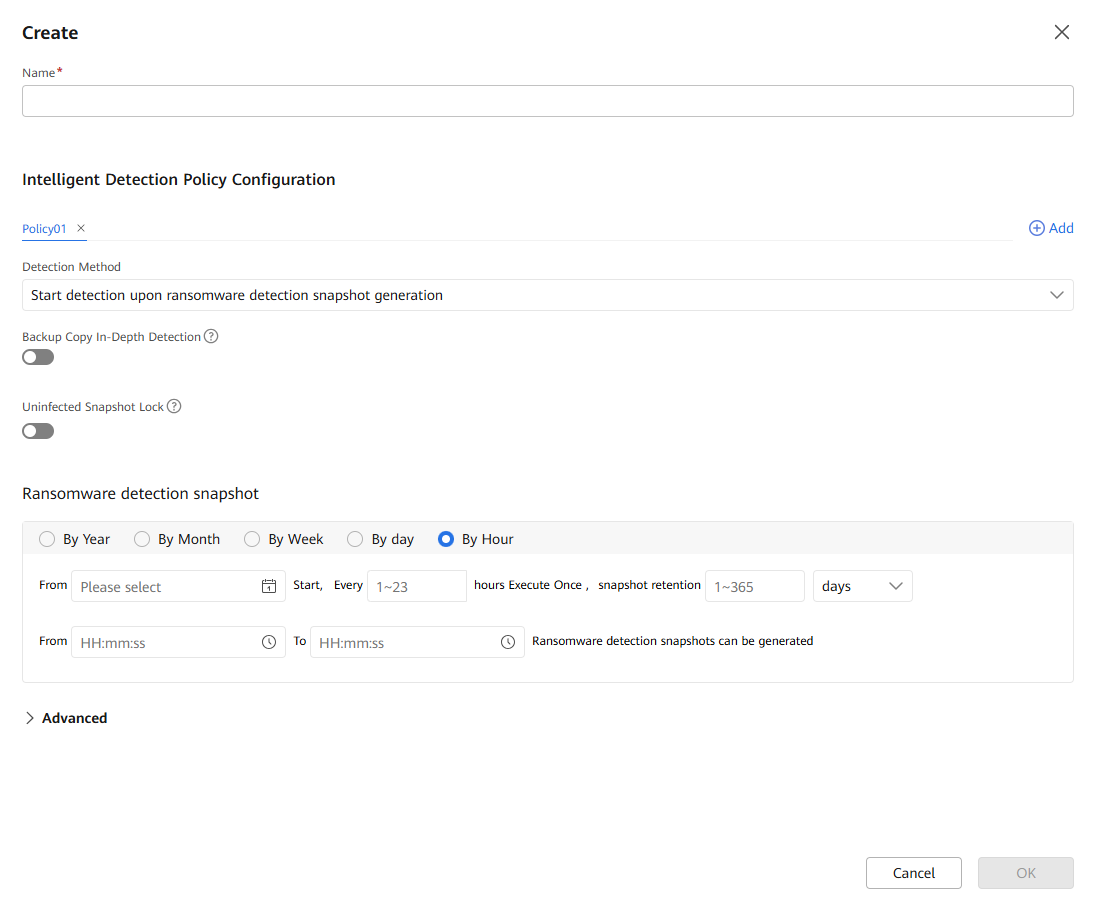1095x903 pixels.
Task: Switch to the Policy01 tab
Action: [x=44, y=229]
